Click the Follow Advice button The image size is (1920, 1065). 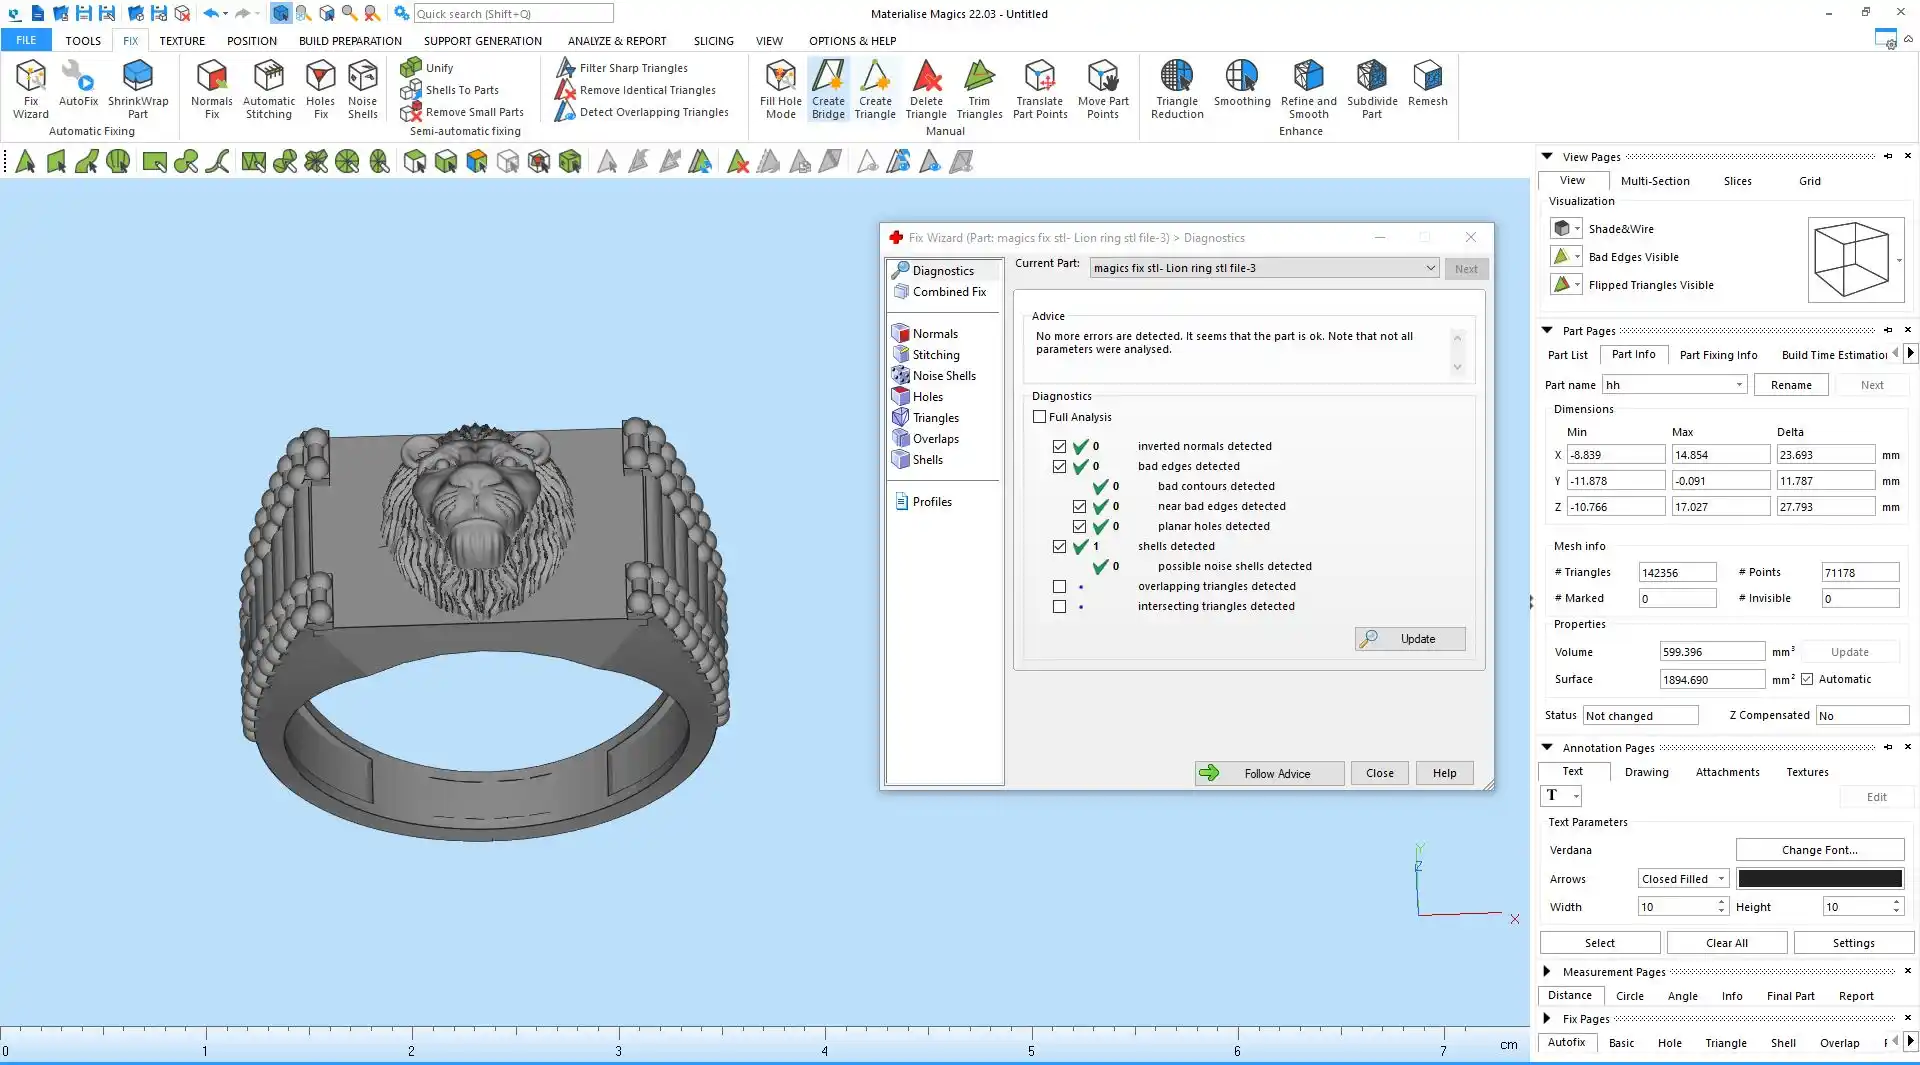[1269, 773]
